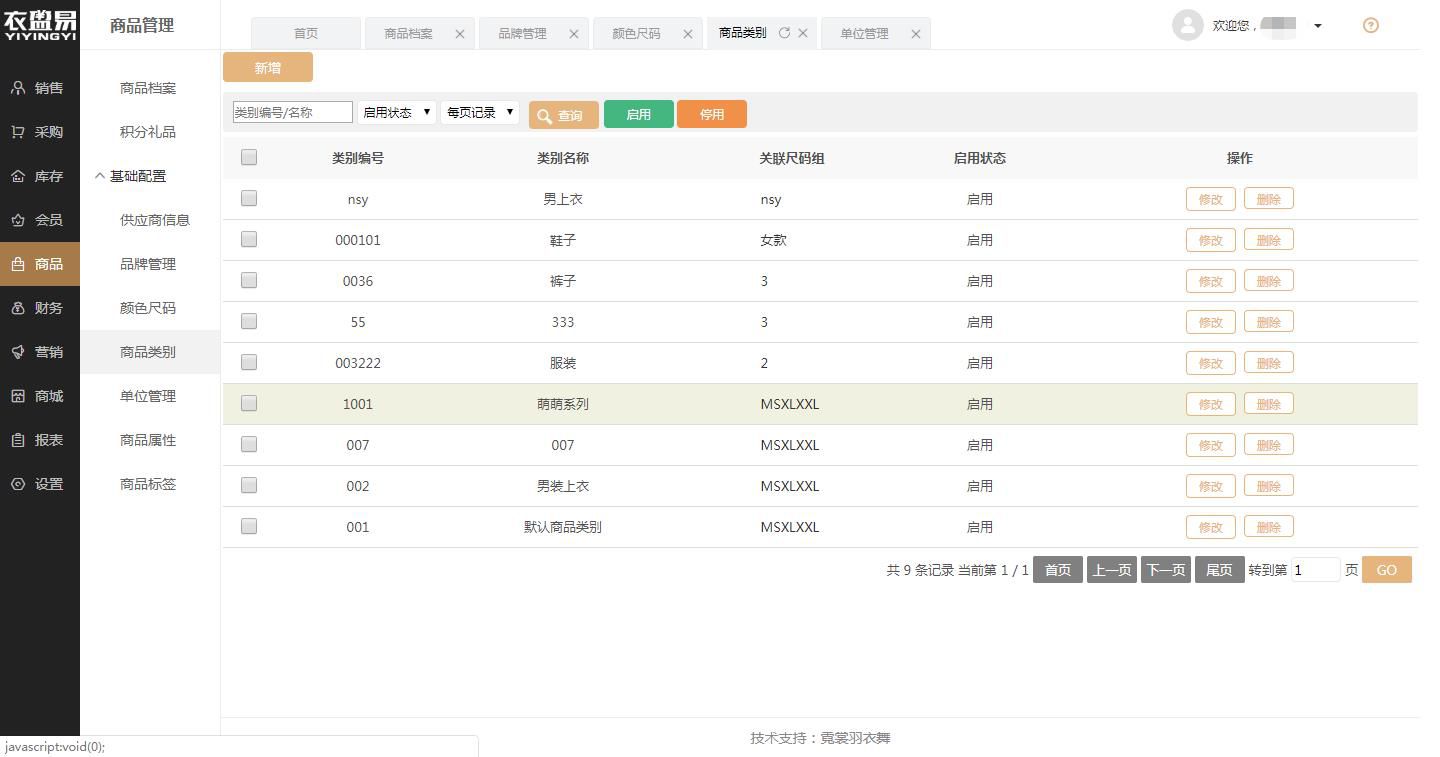Image resolution: width=1440 pixels, height=757 pixels.
Task: Click the 新增 button
Action: [x=267, y=67]
